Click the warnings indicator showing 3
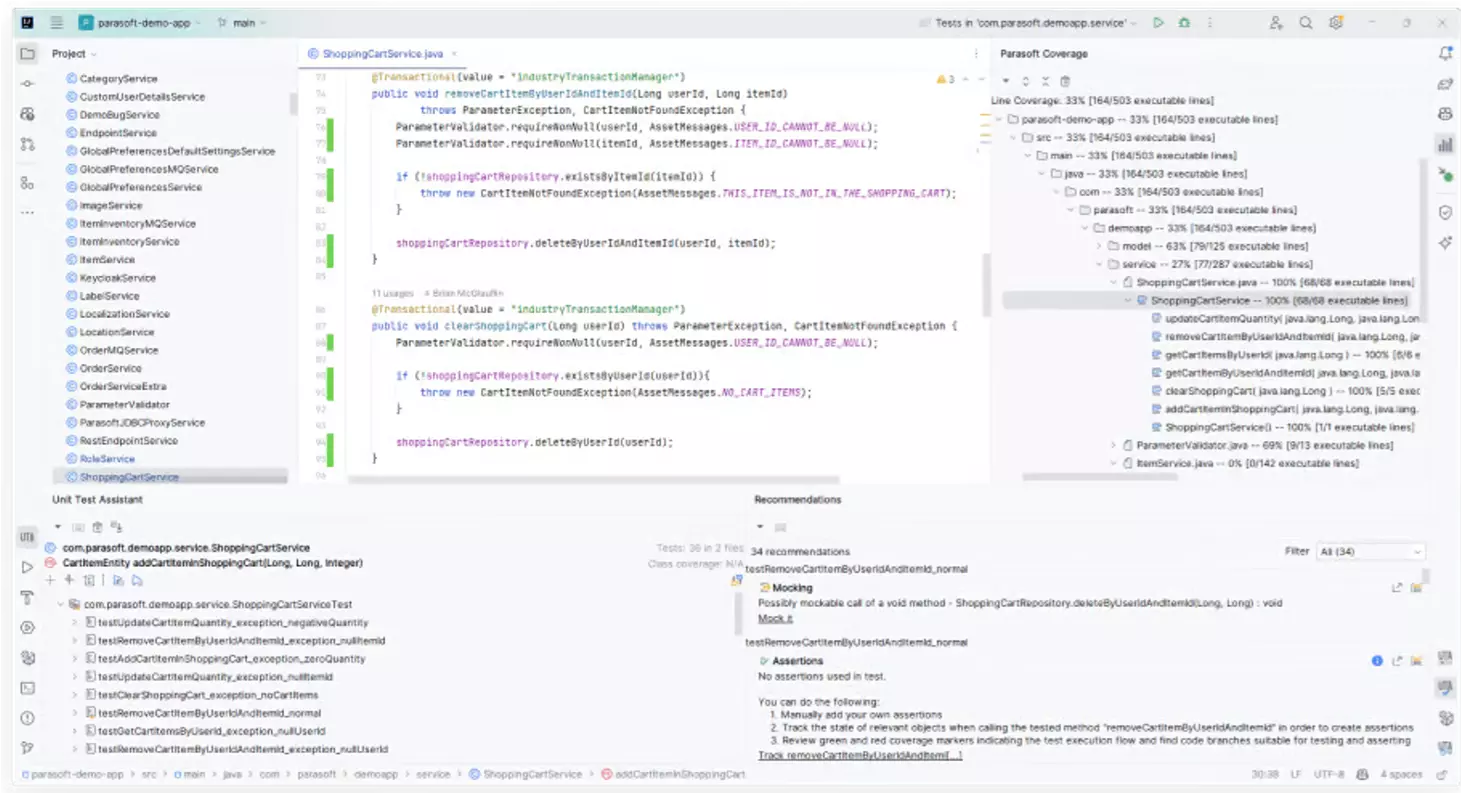The image size is (1462, 794). pyautogui.click(x=945, y=79)
